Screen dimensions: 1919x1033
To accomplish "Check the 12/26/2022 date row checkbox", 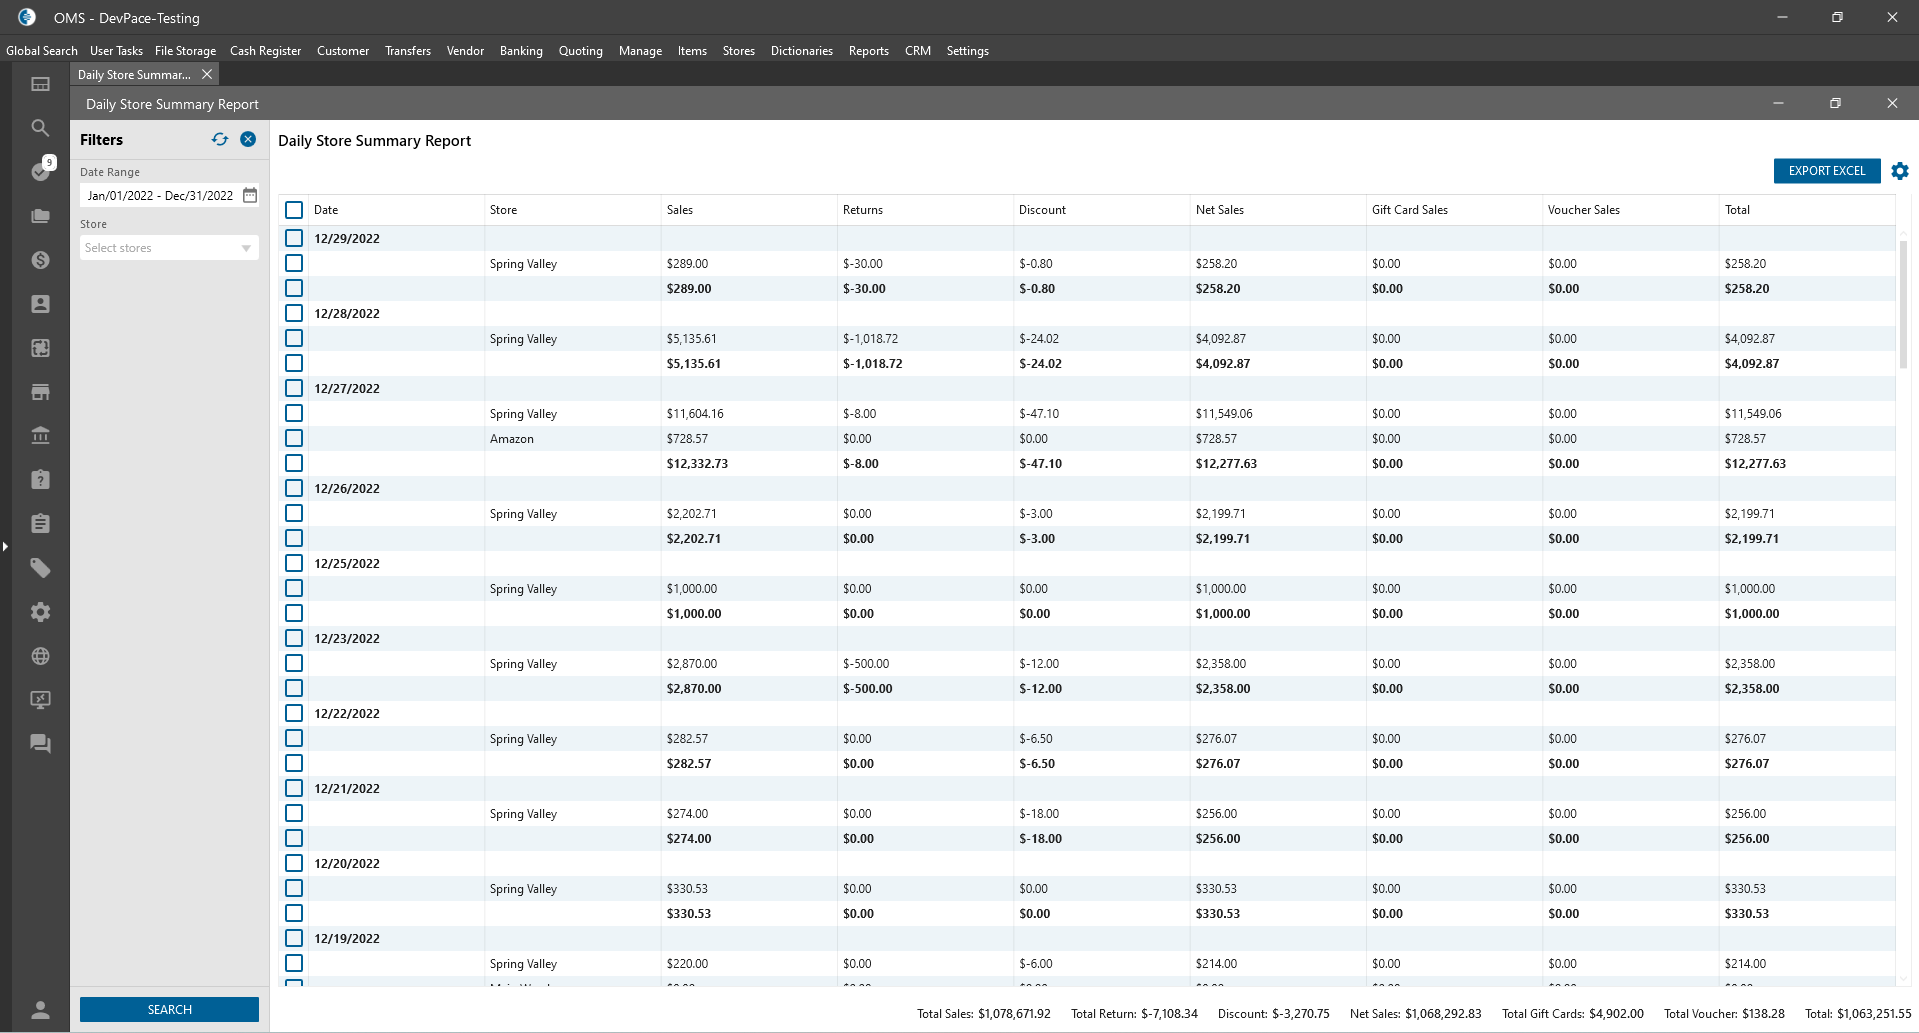I will coord(294,488).
